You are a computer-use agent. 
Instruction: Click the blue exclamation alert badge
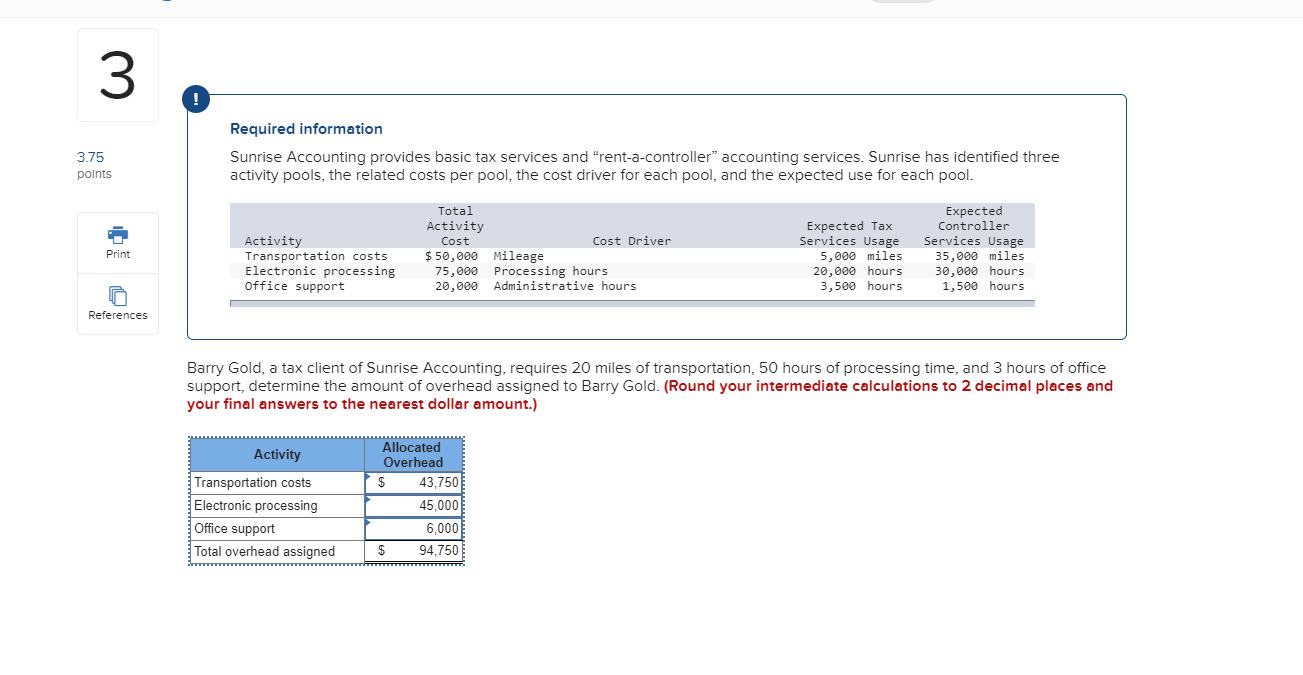pos(195,99)
